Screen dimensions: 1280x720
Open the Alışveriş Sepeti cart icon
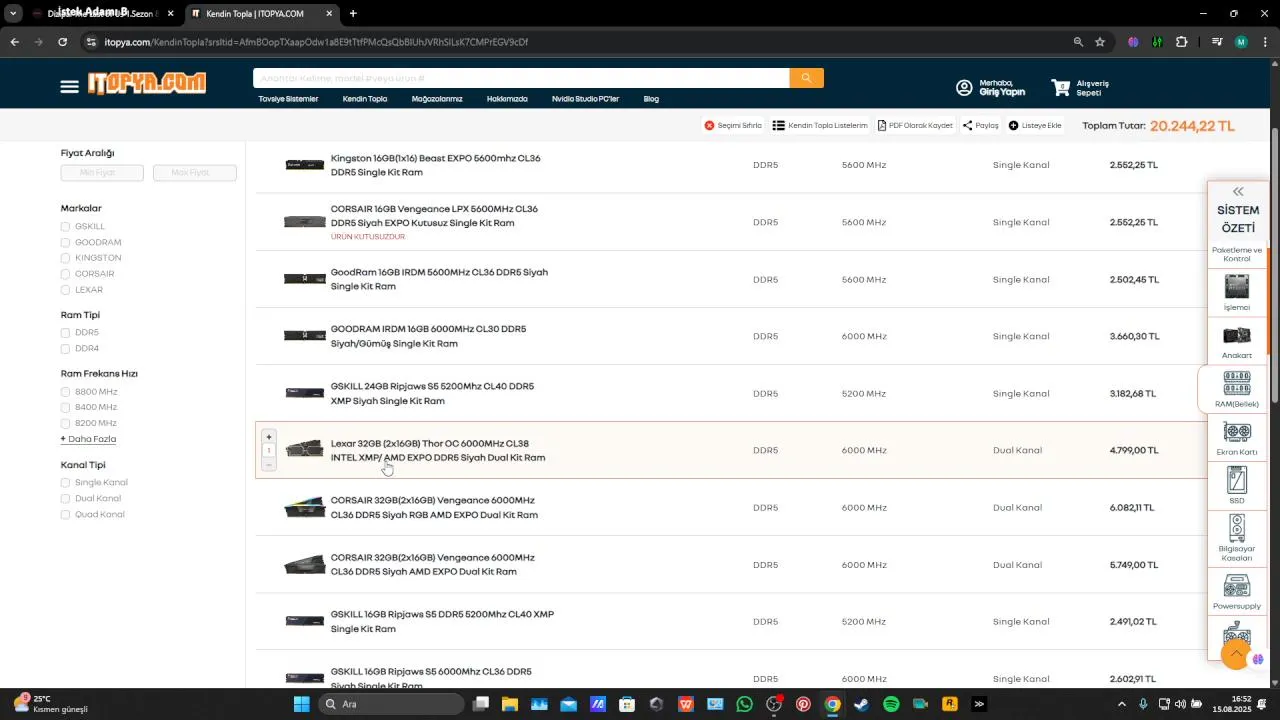click(1061, 88)
